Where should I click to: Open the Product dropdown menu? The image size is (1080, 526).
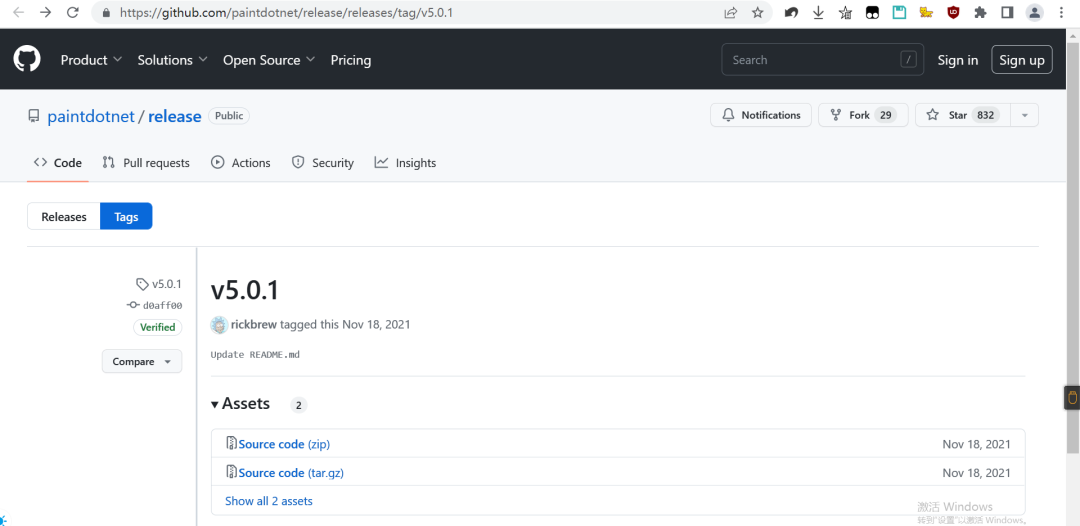pyautogui.click(x=91, y=60)
